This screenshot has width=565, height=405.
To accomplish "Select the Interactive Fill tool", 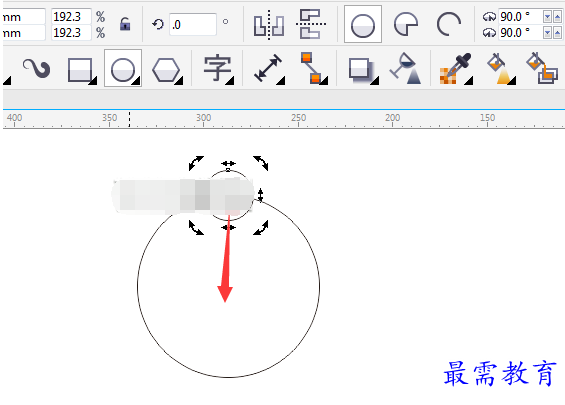I will click(499, 68).
